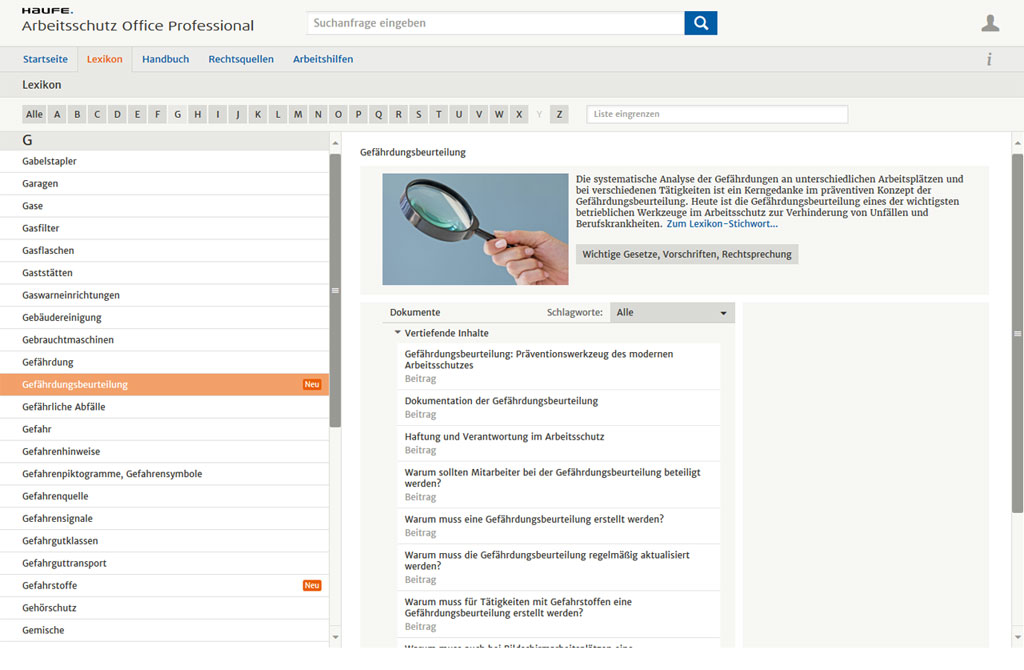
Task: Open the Gefahrguttransport entry
Action: [x=164, y=563]
